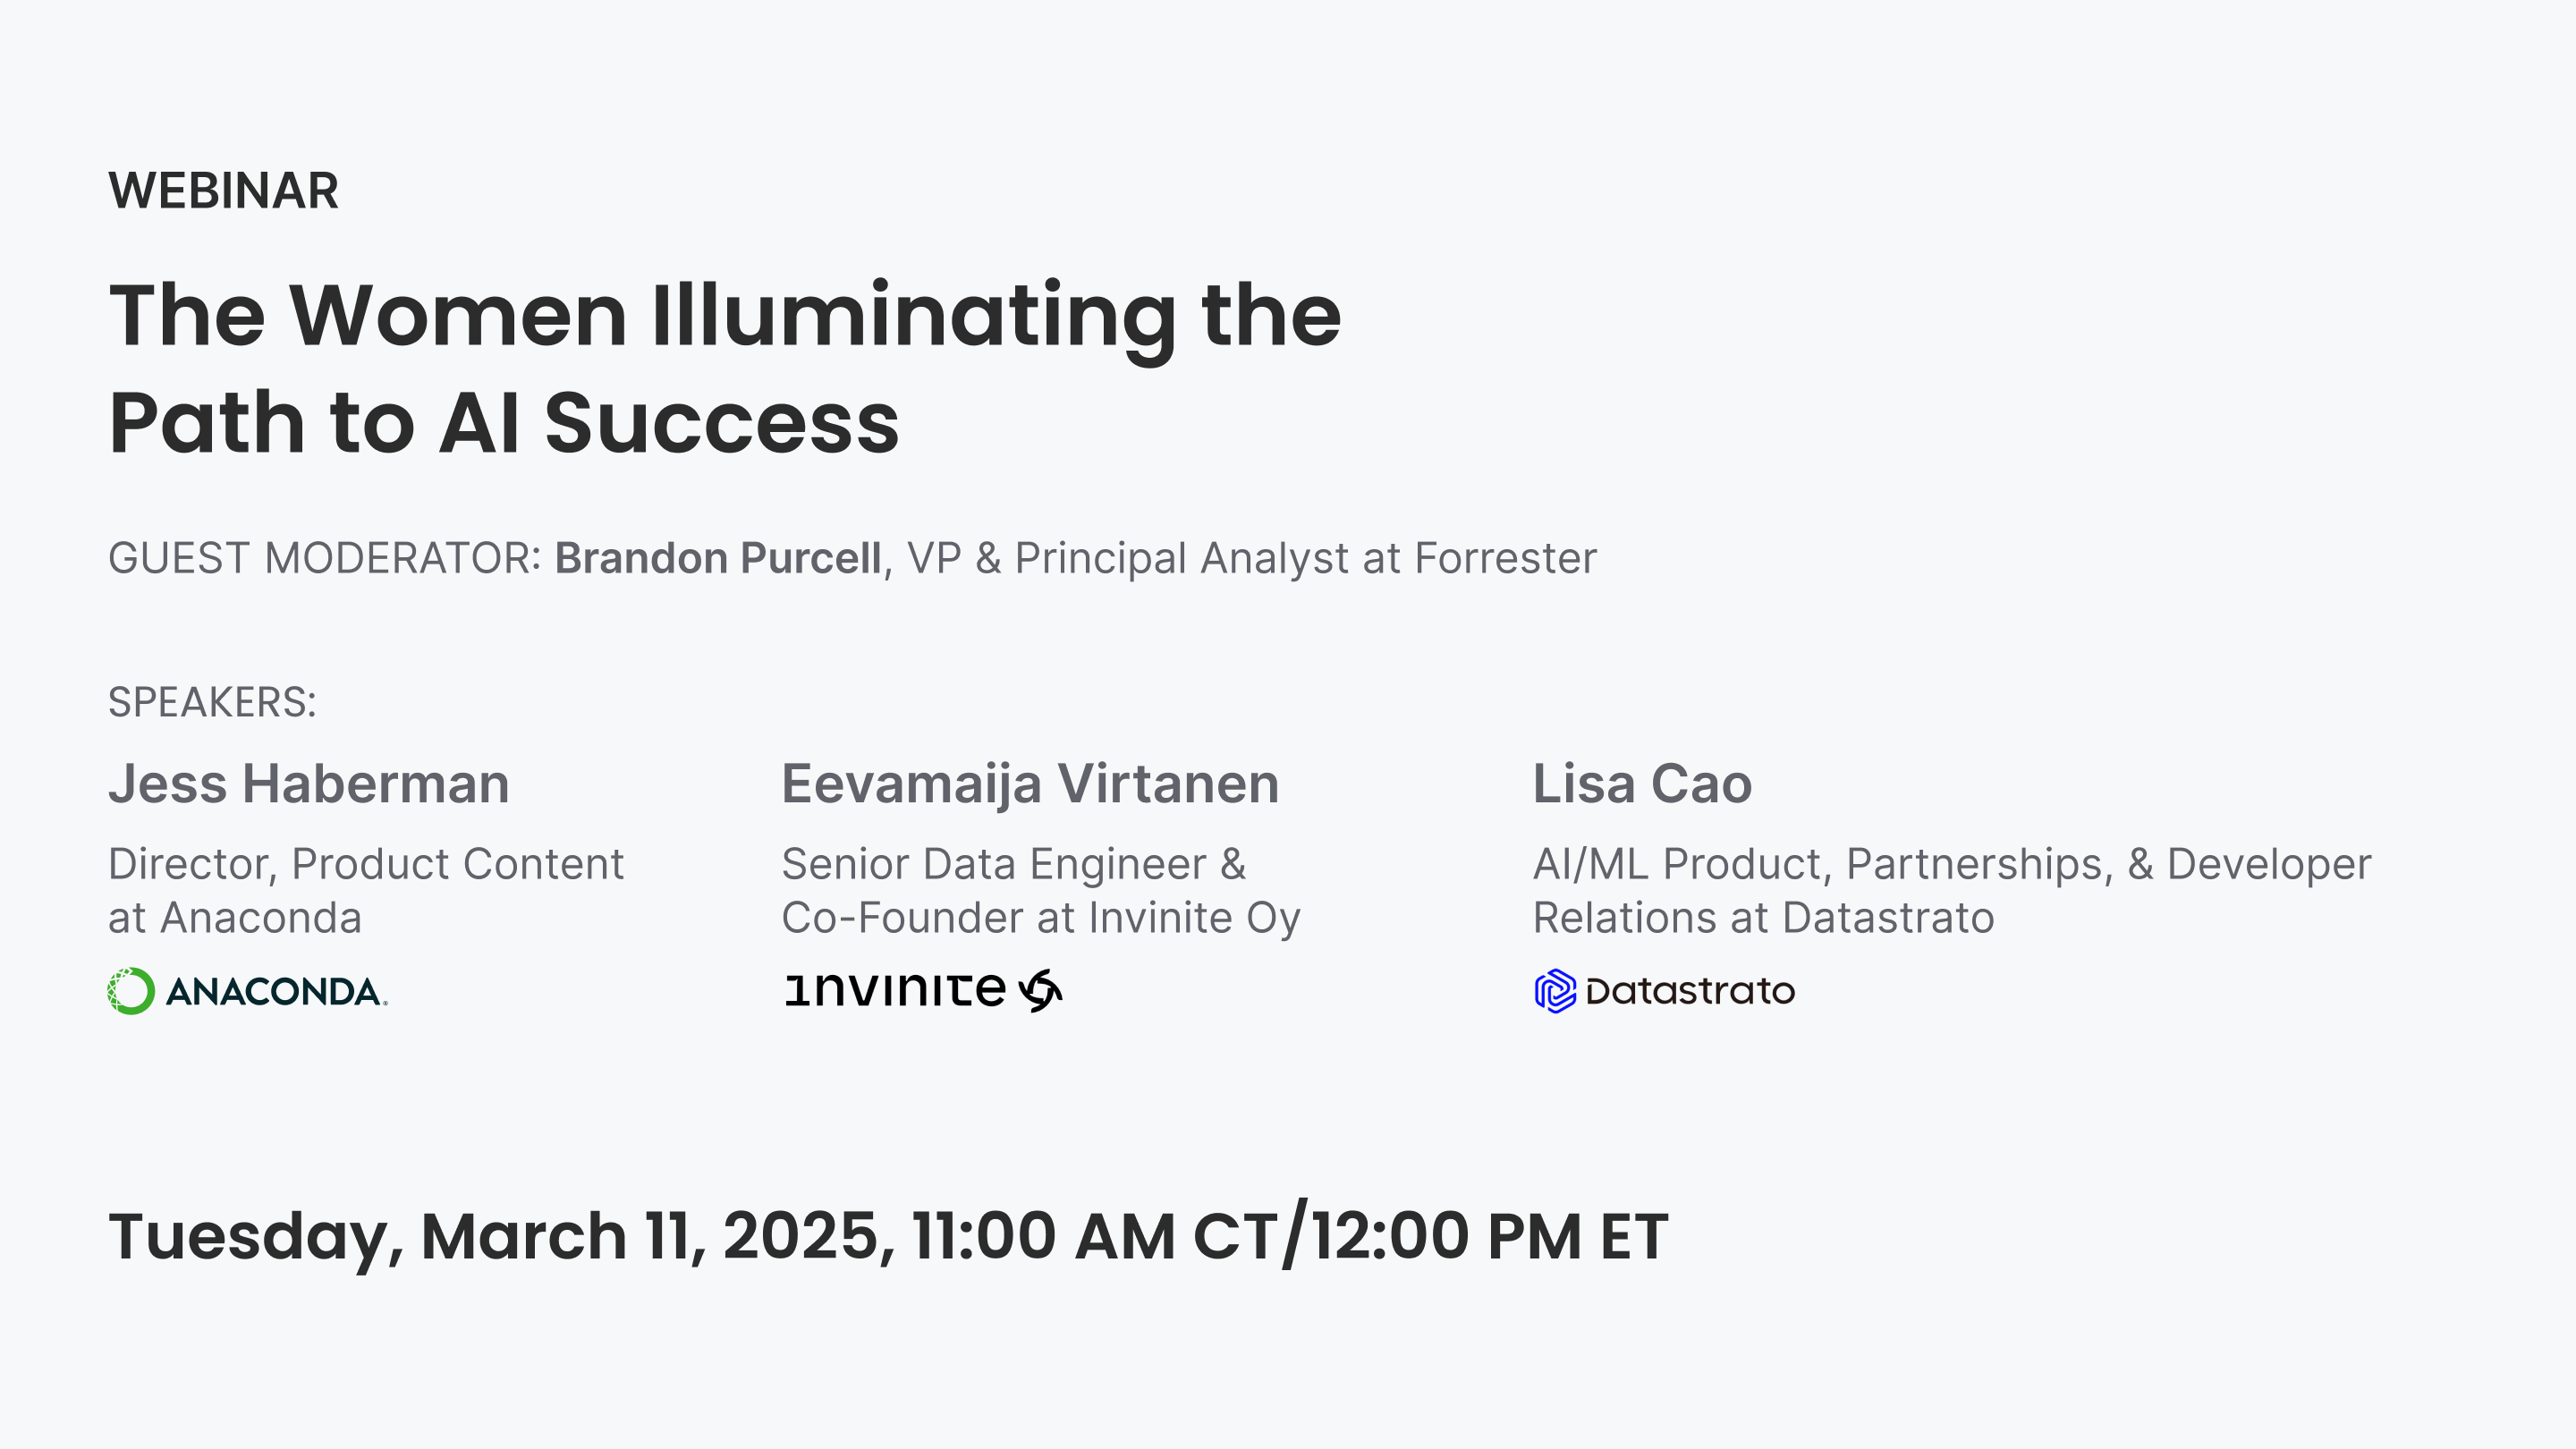This screenshot has height=1449, width=2576.
Task: Click the blue Datastrato hexagon icon
Action: pos(1555,991)
